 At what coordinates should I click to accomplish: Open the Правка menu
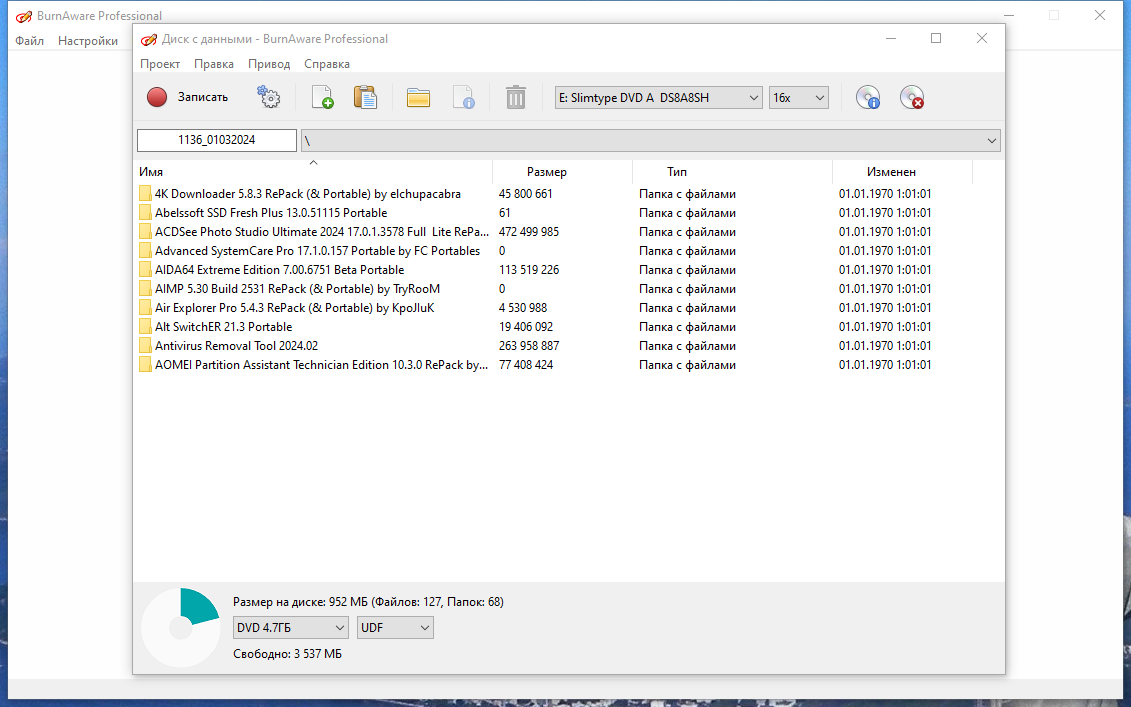pos(214,63)
